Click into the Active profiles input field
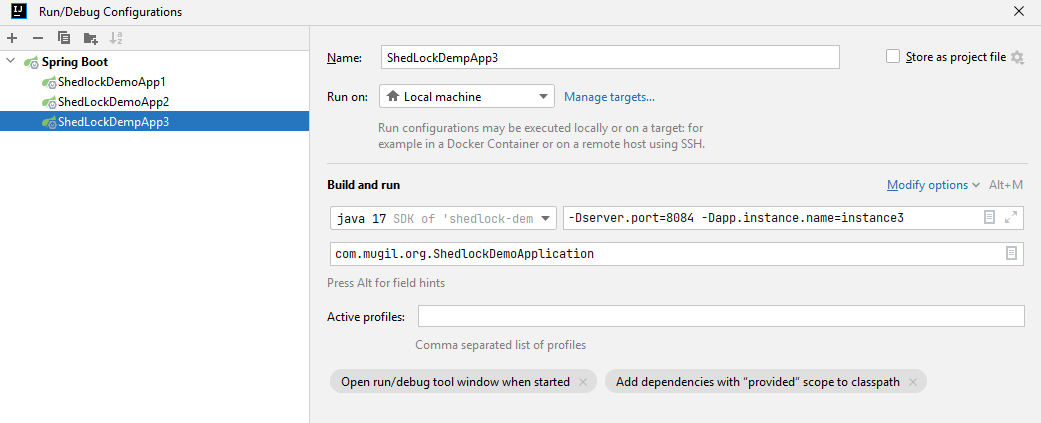This screenshot has width=1041, height=423. point(720,317)
